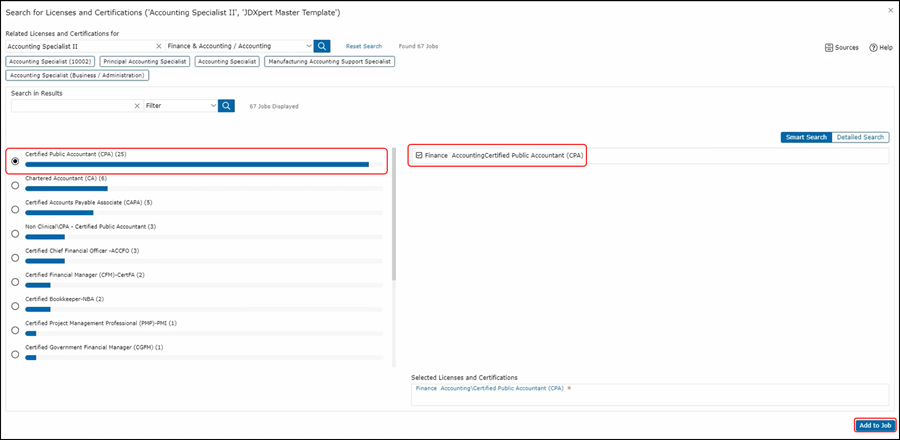This screenshot has width=900, height=440.
Task: Select Certified Bookkeeper-NBA radio button
Action: 14,306
